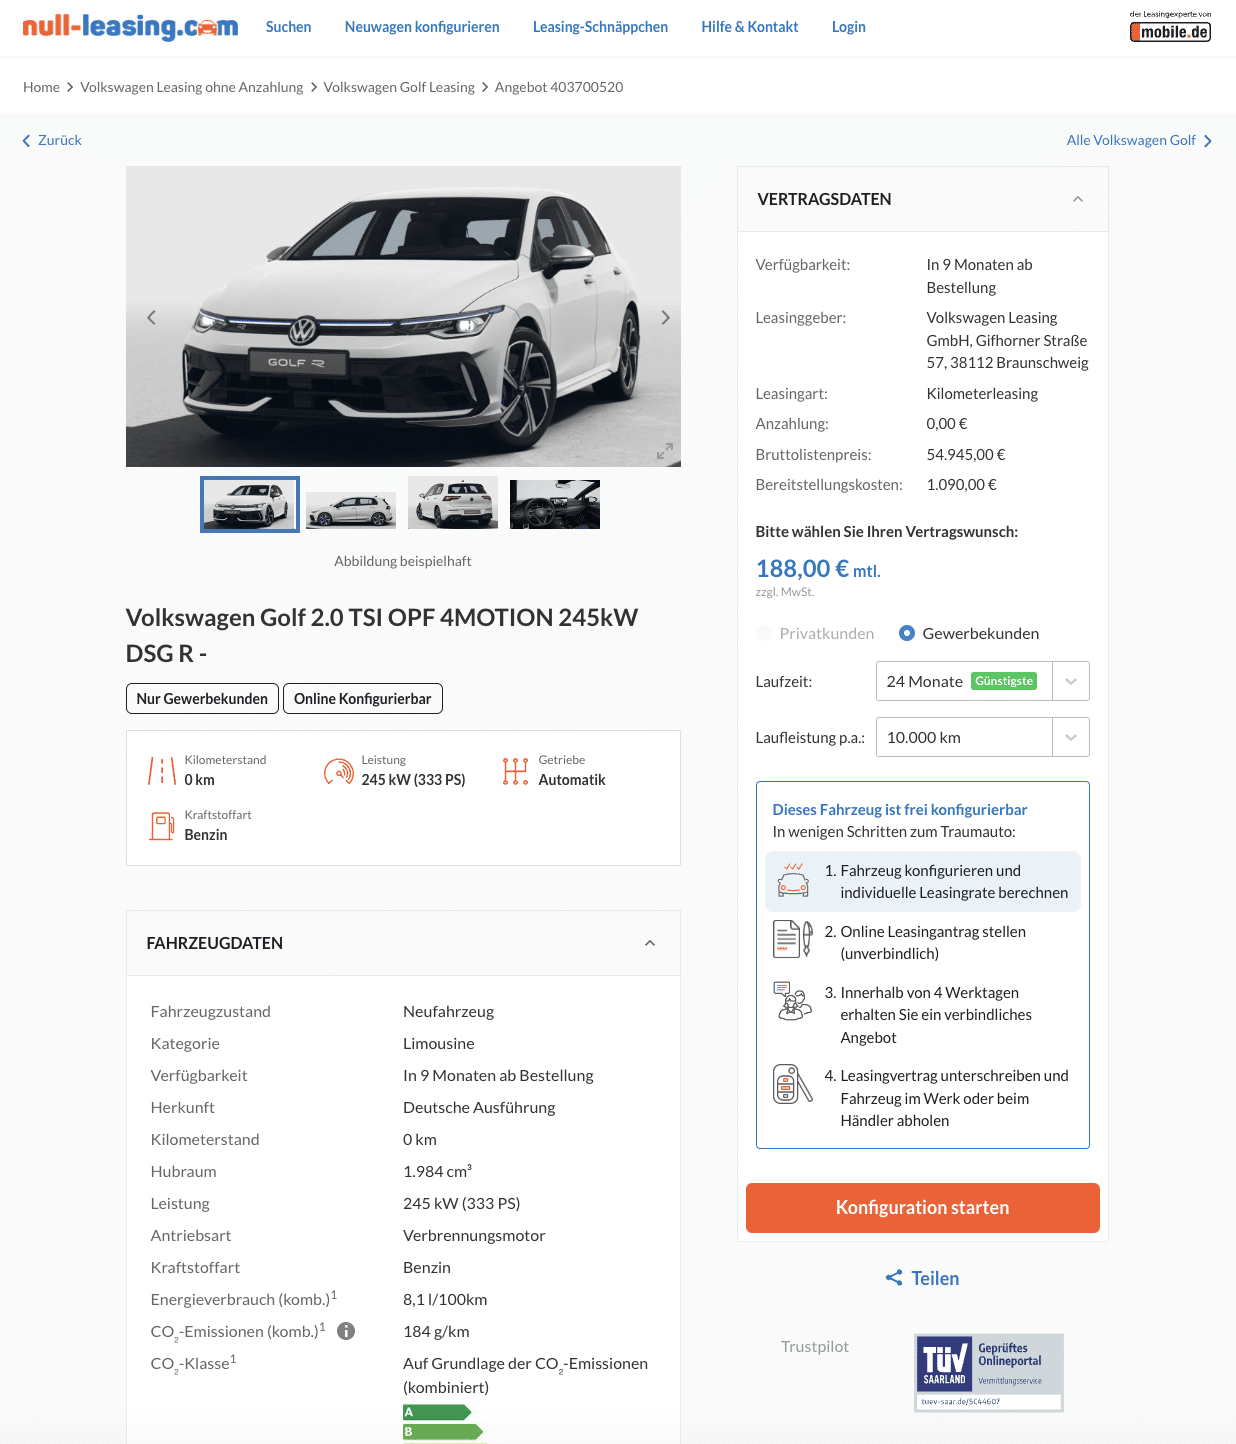Image resolution: width=1236 pixels, height=1444 pixels.
Task: Open the Login menu item
Action: click(x=849, y=27)
